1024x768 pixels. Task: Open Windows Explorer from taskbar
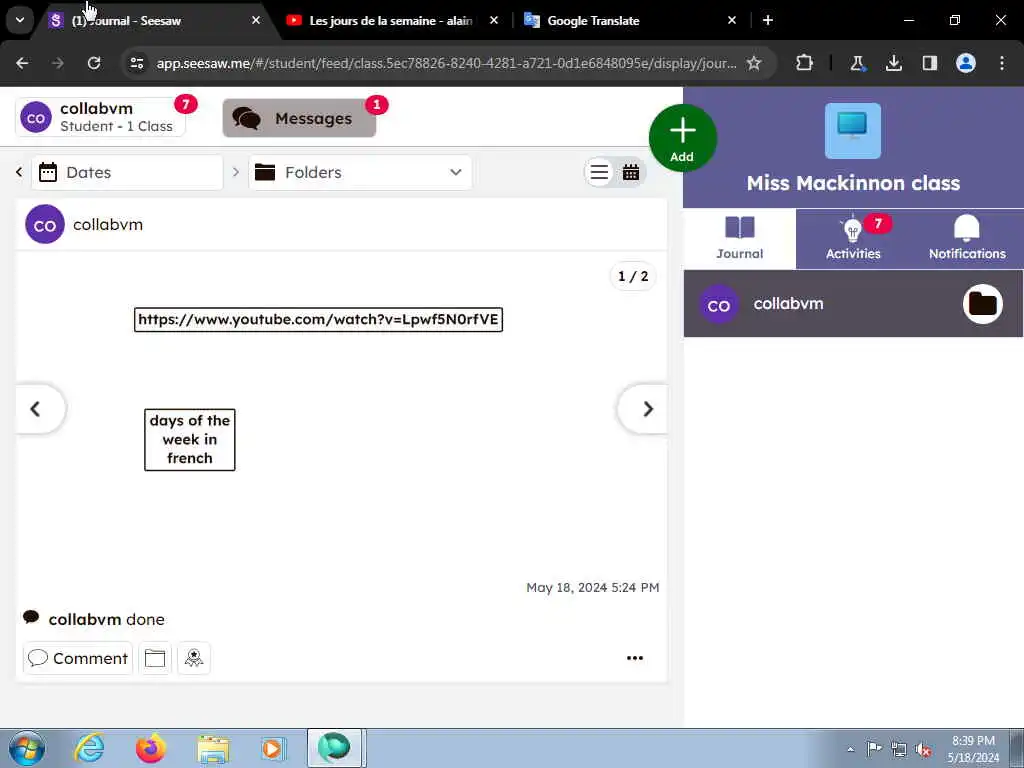coord(213,749)
